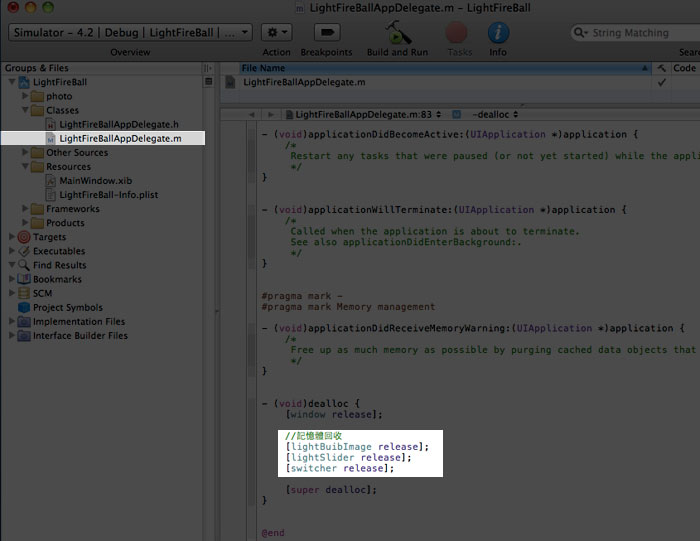700x541 pixels.
Task: Open the LightFireBallAppDelegate.m:83 file popup
Action: pos(363,115)
